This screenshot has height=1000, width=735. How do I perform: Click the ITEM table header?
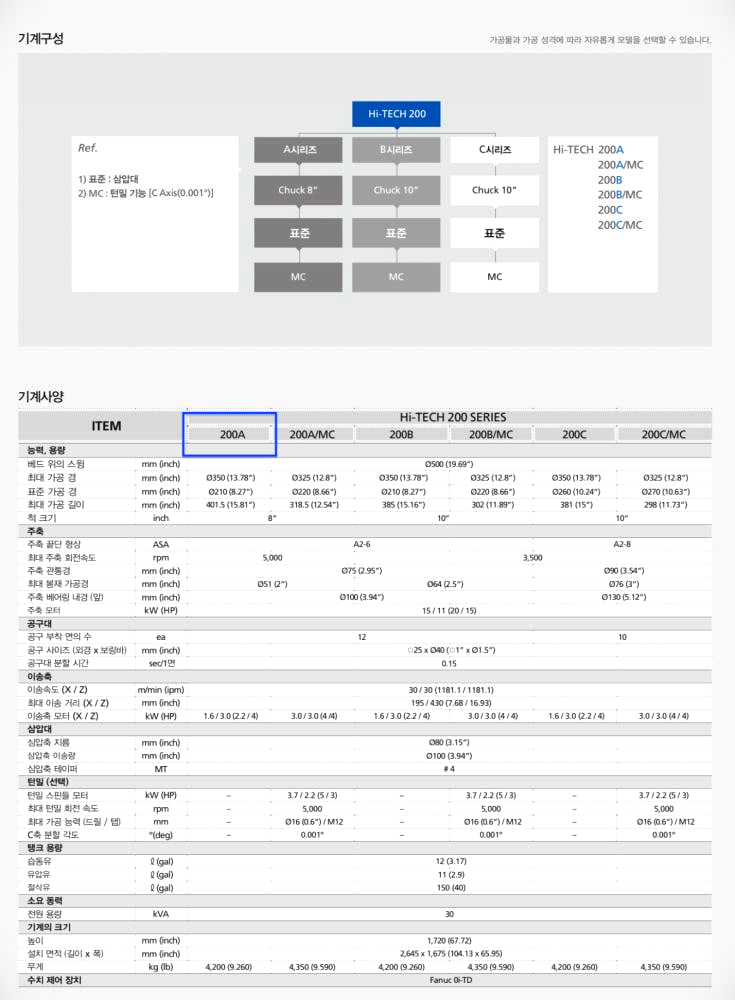point(106,426)
